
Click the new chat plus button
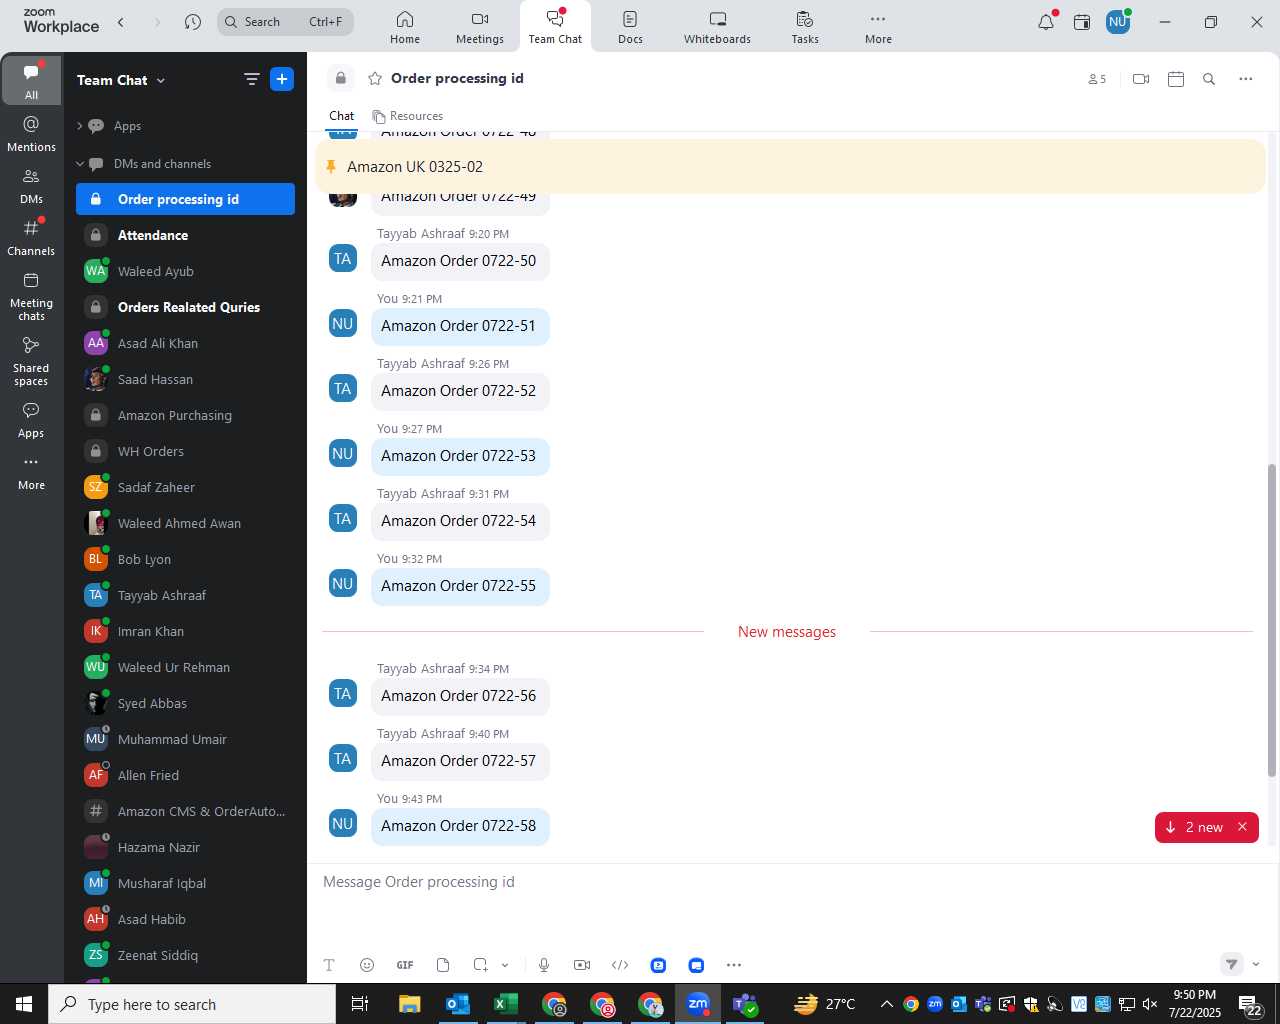point(282,79)
